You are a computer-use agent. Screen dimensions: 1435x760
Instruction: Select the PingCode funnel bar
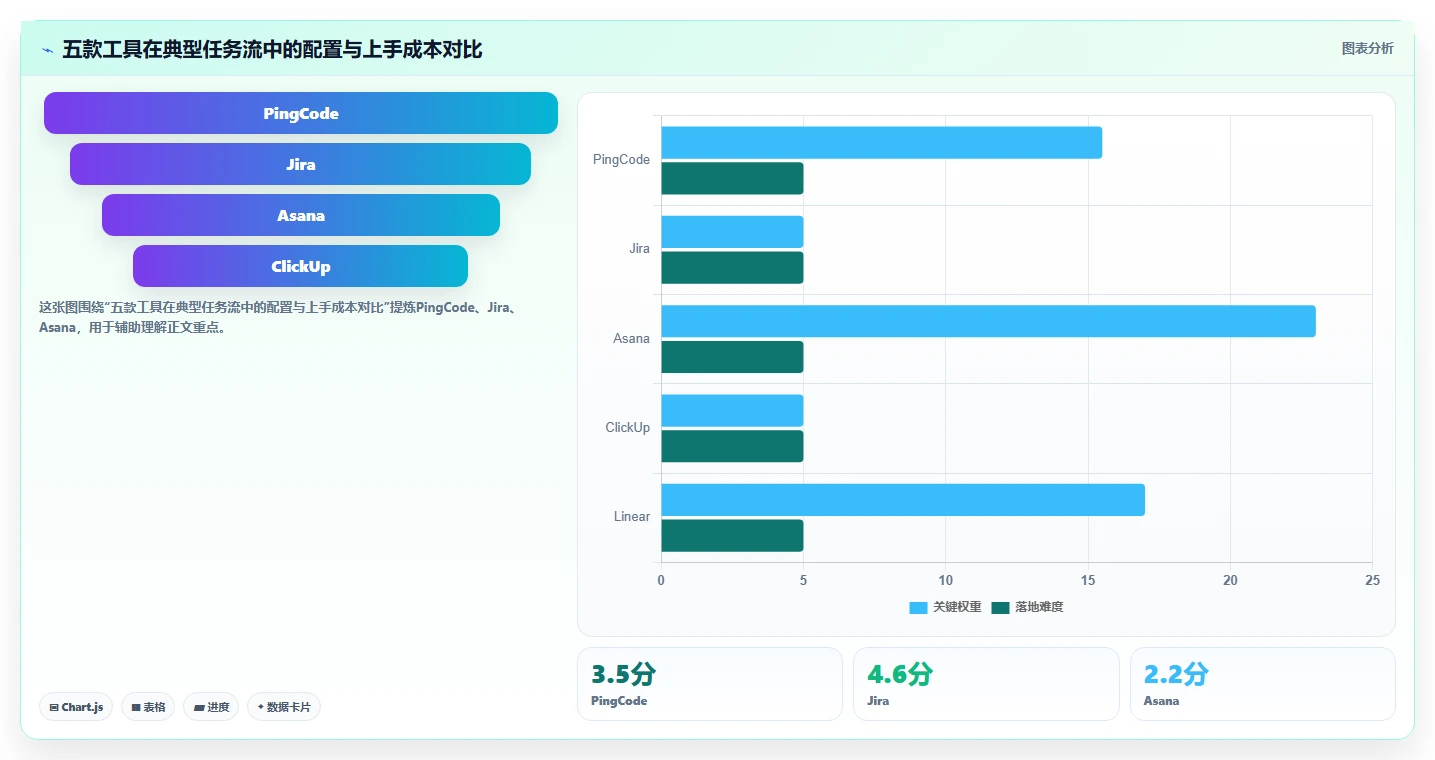pyautogui.click(x=301, y=113)
